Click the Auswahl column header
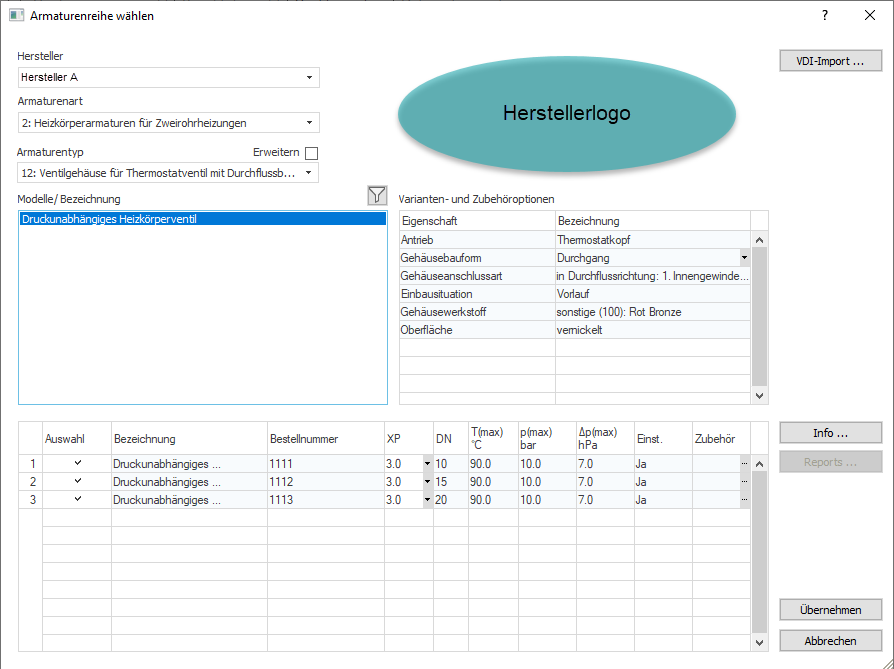This screenshot has height=669, width=894. pos(77,439)
